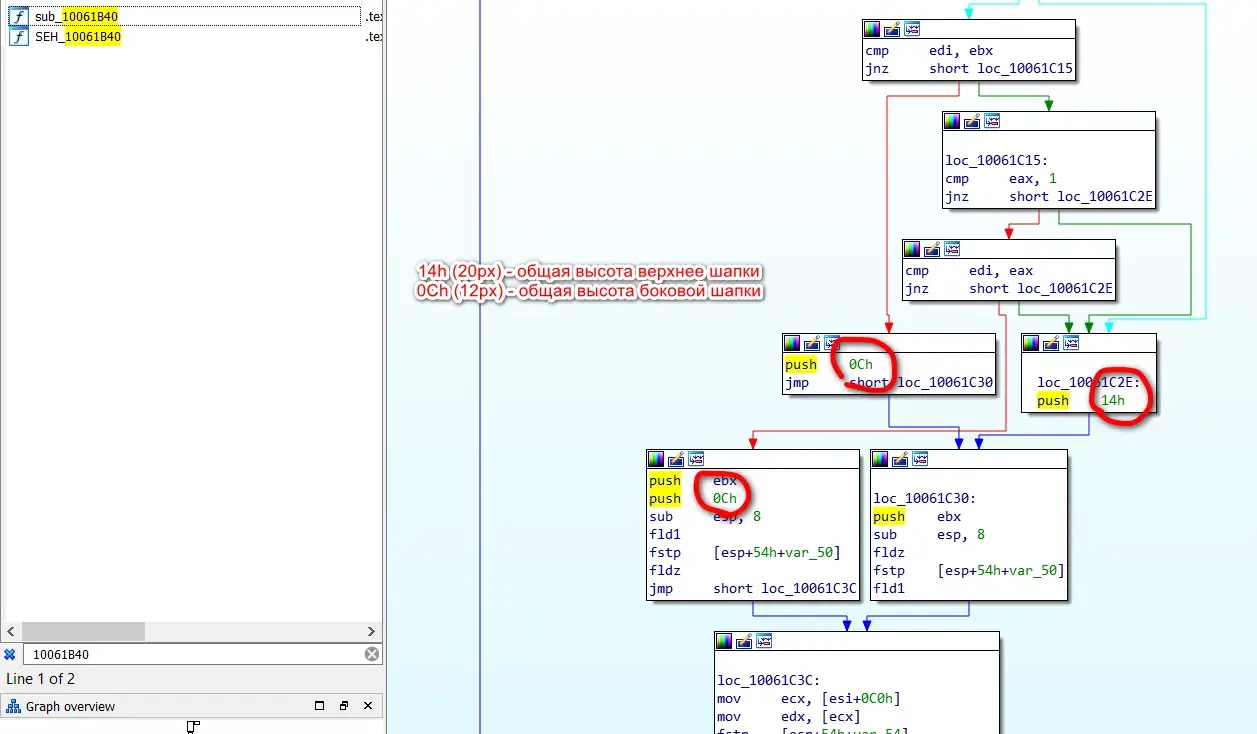This screenshot has width=1257, height=734.
Task: Set node color on the loc_10061C30 node
Action: (x=880, y=459)
